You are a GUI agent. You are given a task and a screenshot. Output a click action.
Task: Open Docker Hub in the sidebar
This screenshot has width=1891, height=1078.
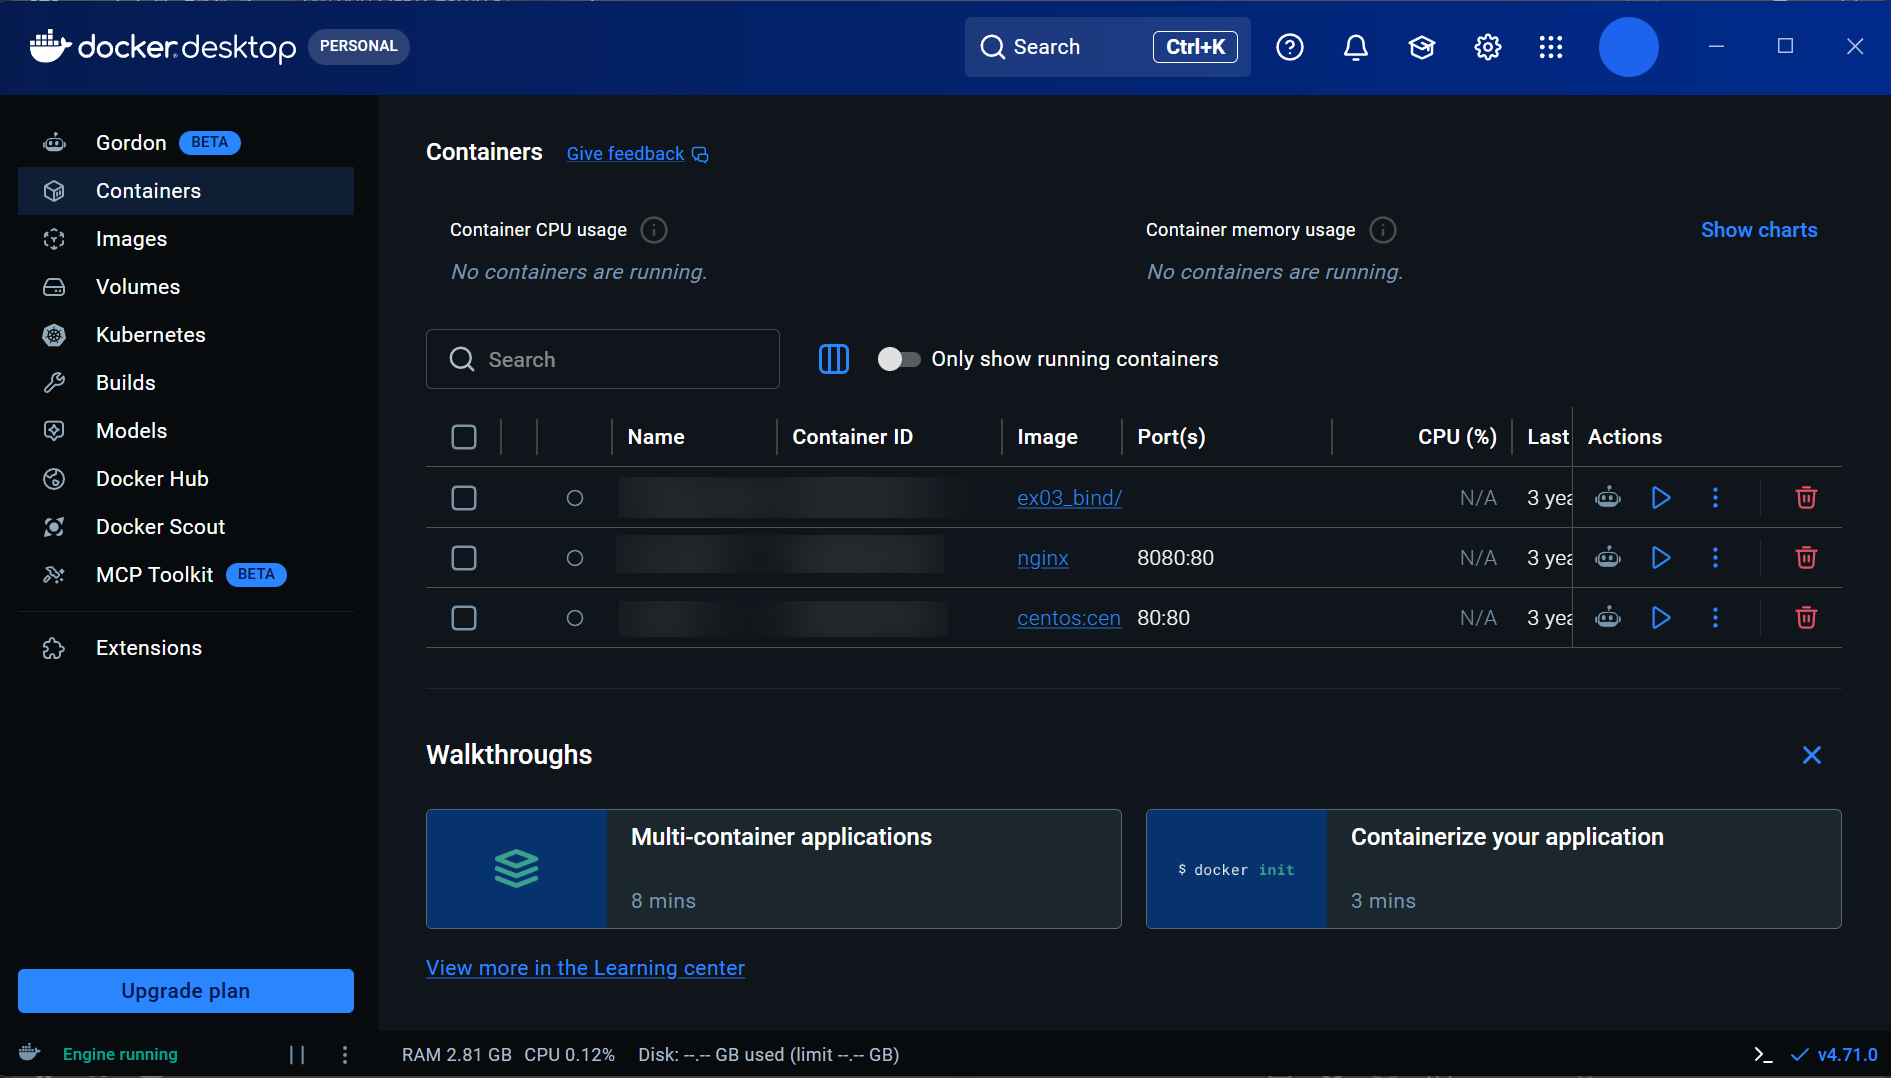[186, 479]
